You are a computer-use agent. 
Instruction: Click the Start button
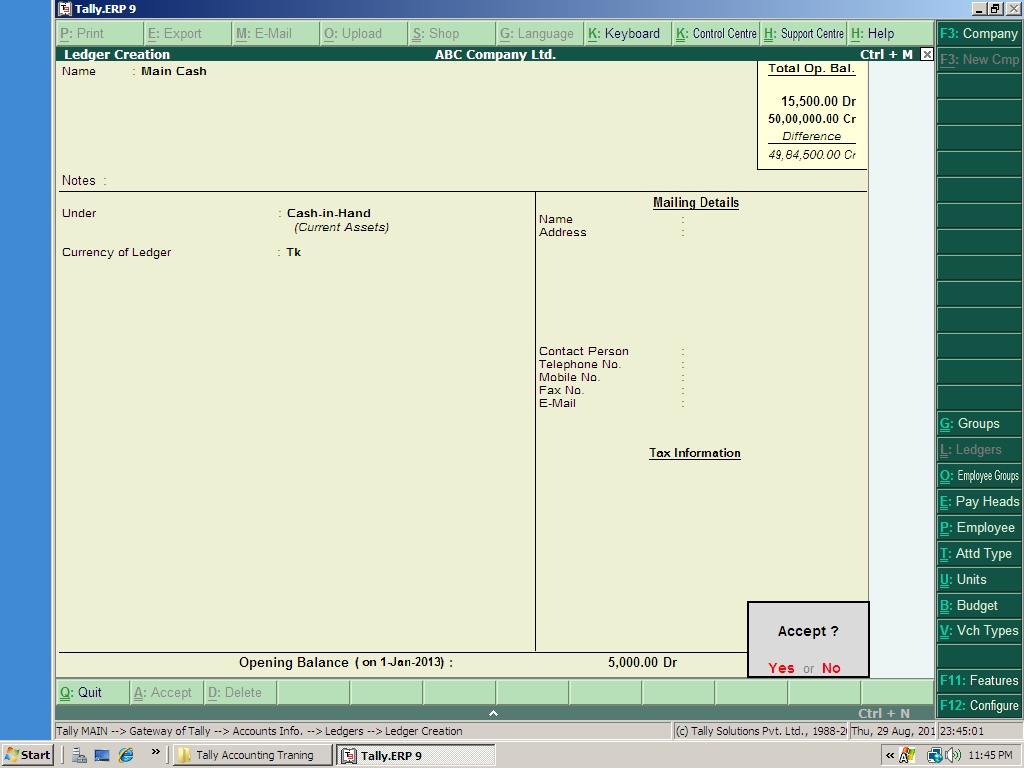pyautogui.click(x=26, y=754)
